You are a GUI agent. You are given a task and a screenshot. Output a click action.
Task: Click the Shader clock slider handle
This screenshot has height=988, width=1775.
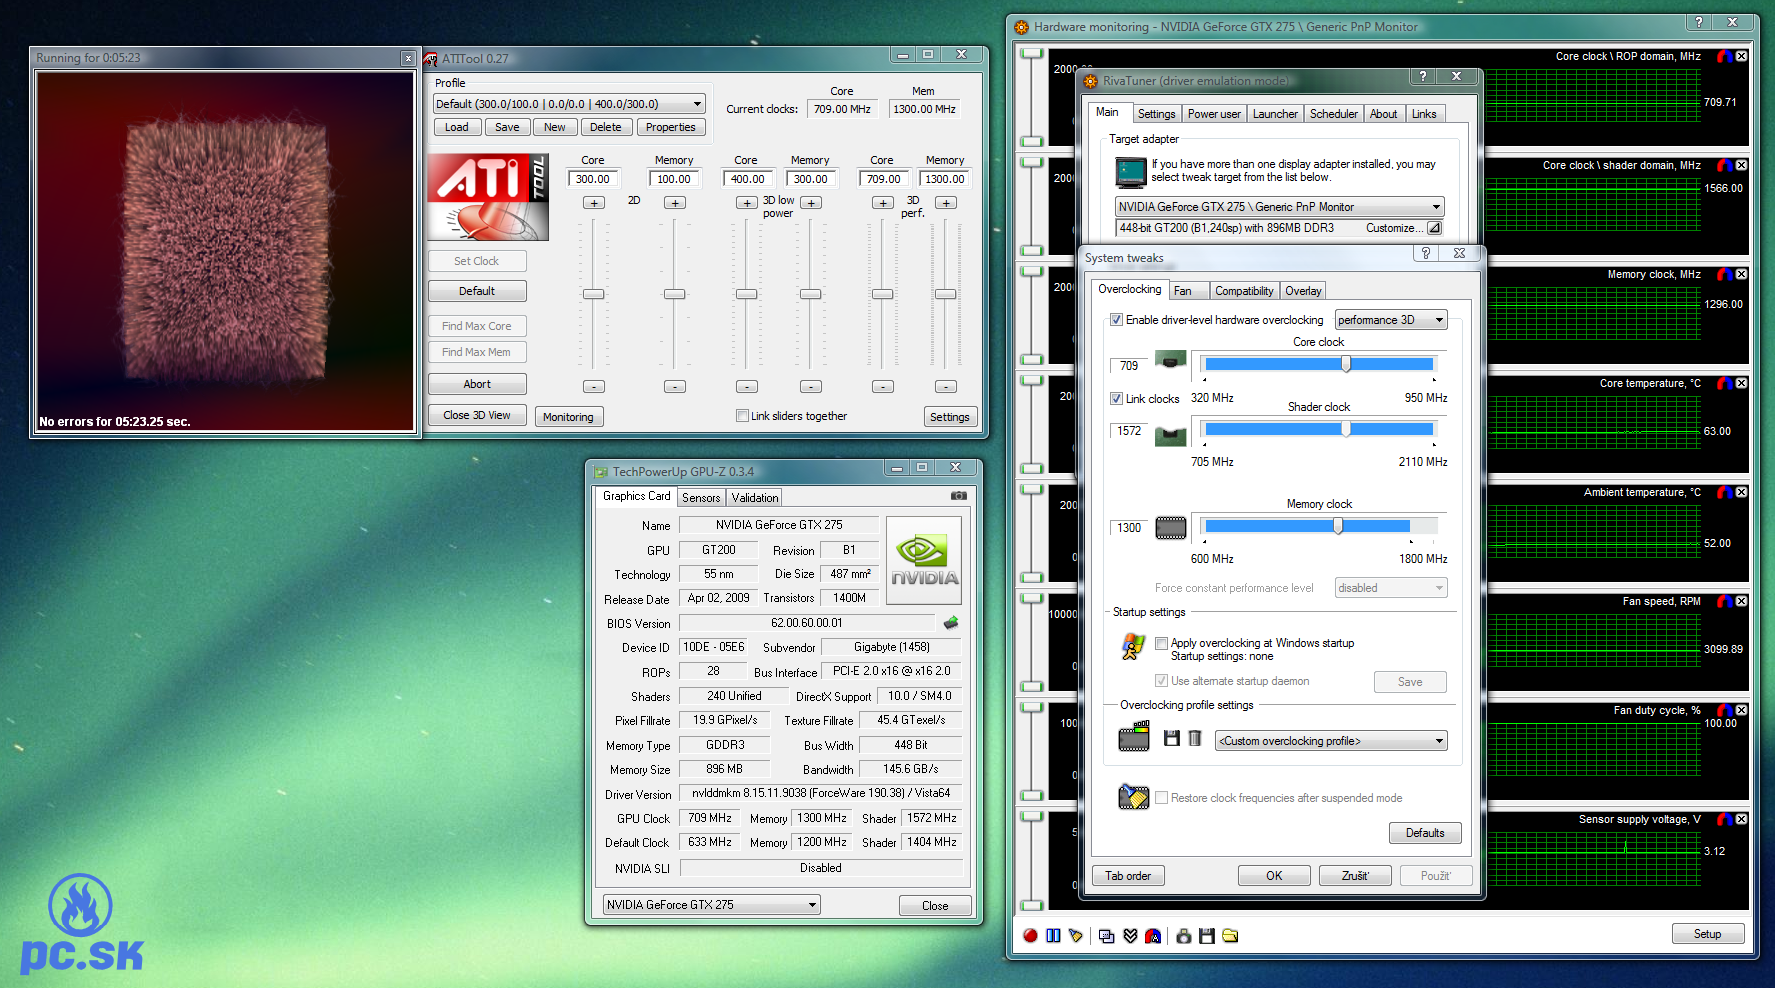tap(1346, 429)
